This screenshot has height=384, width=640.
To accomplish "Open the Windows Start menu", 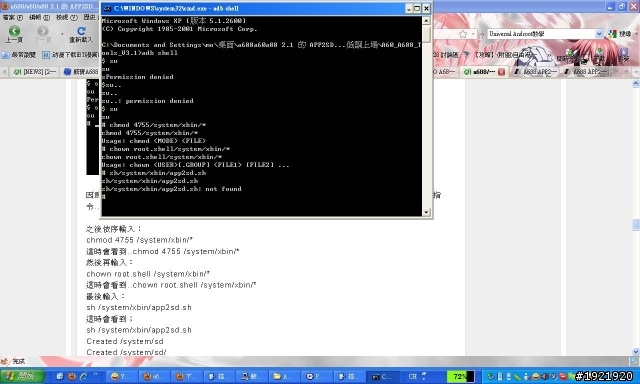I will [22, 376].
